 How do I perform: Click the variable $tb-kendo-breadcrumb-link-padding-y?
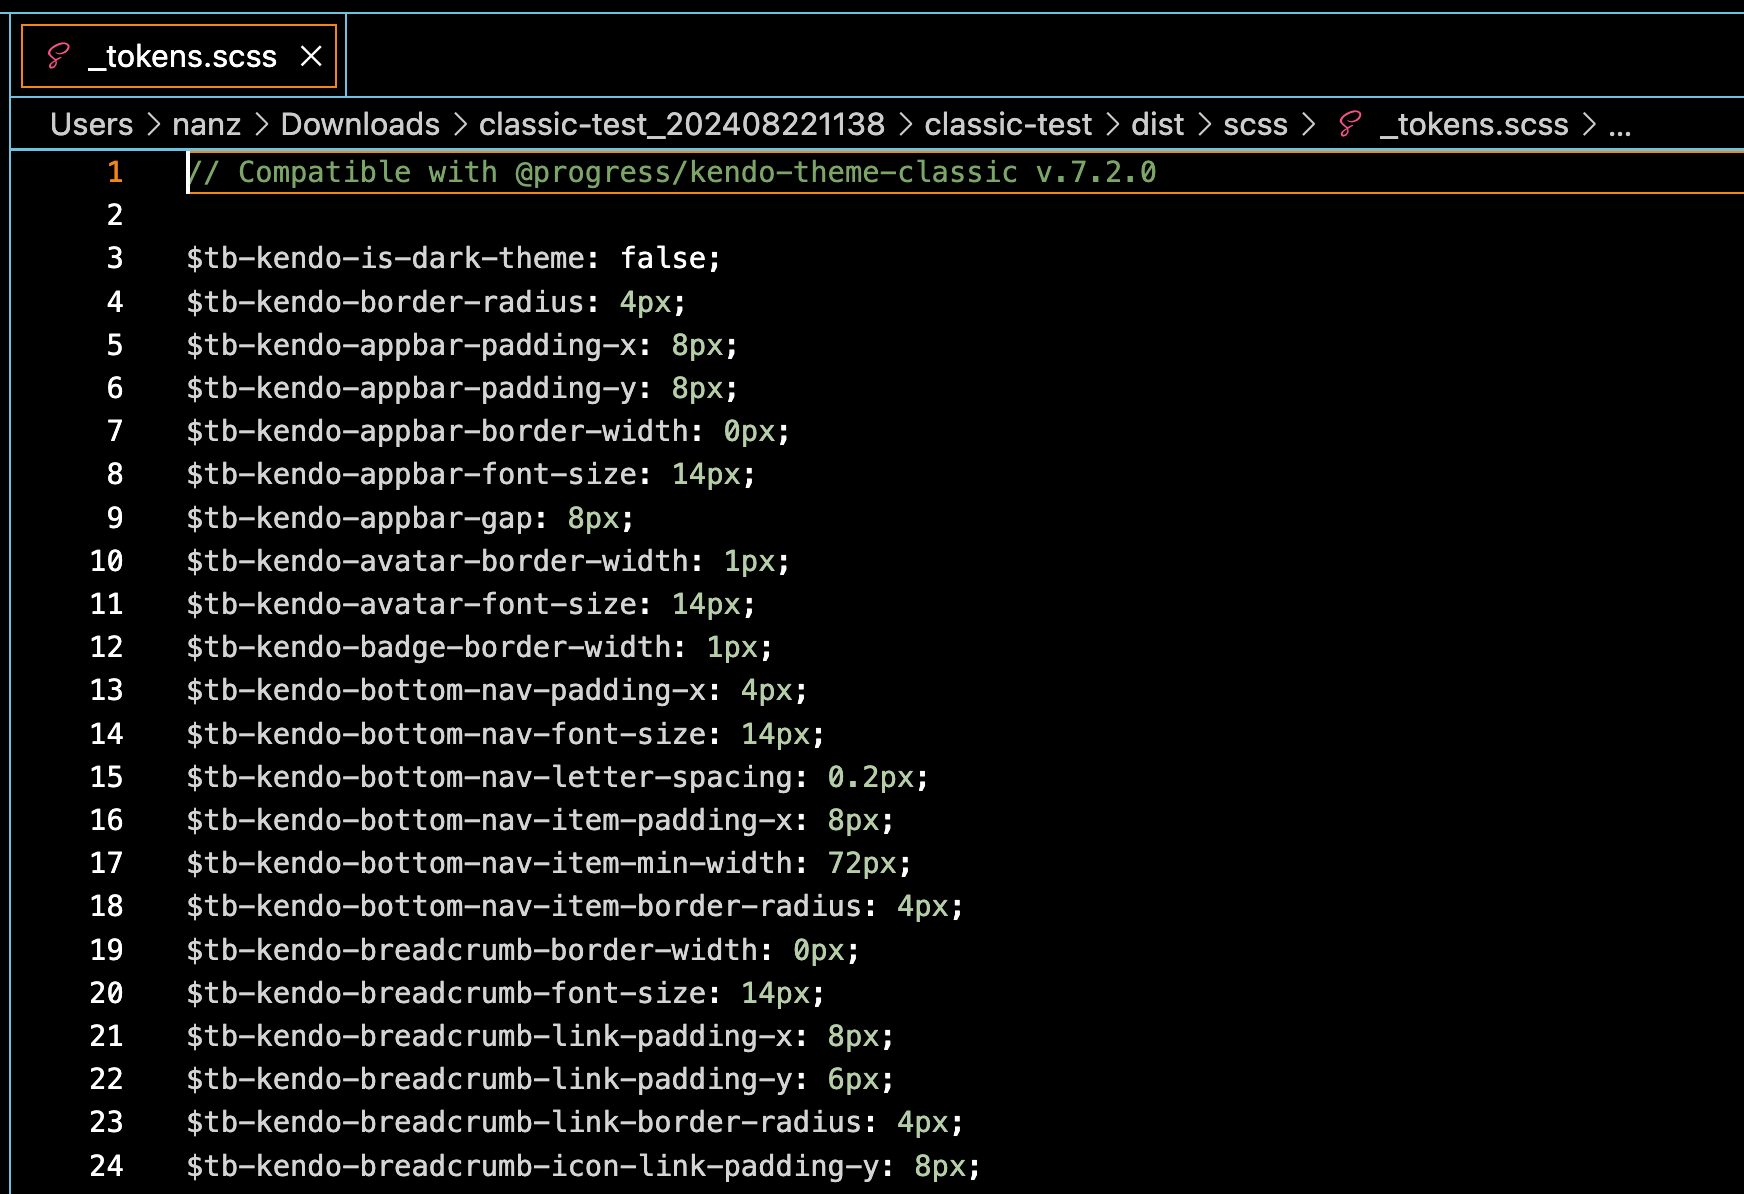[x=489, y=1079]
